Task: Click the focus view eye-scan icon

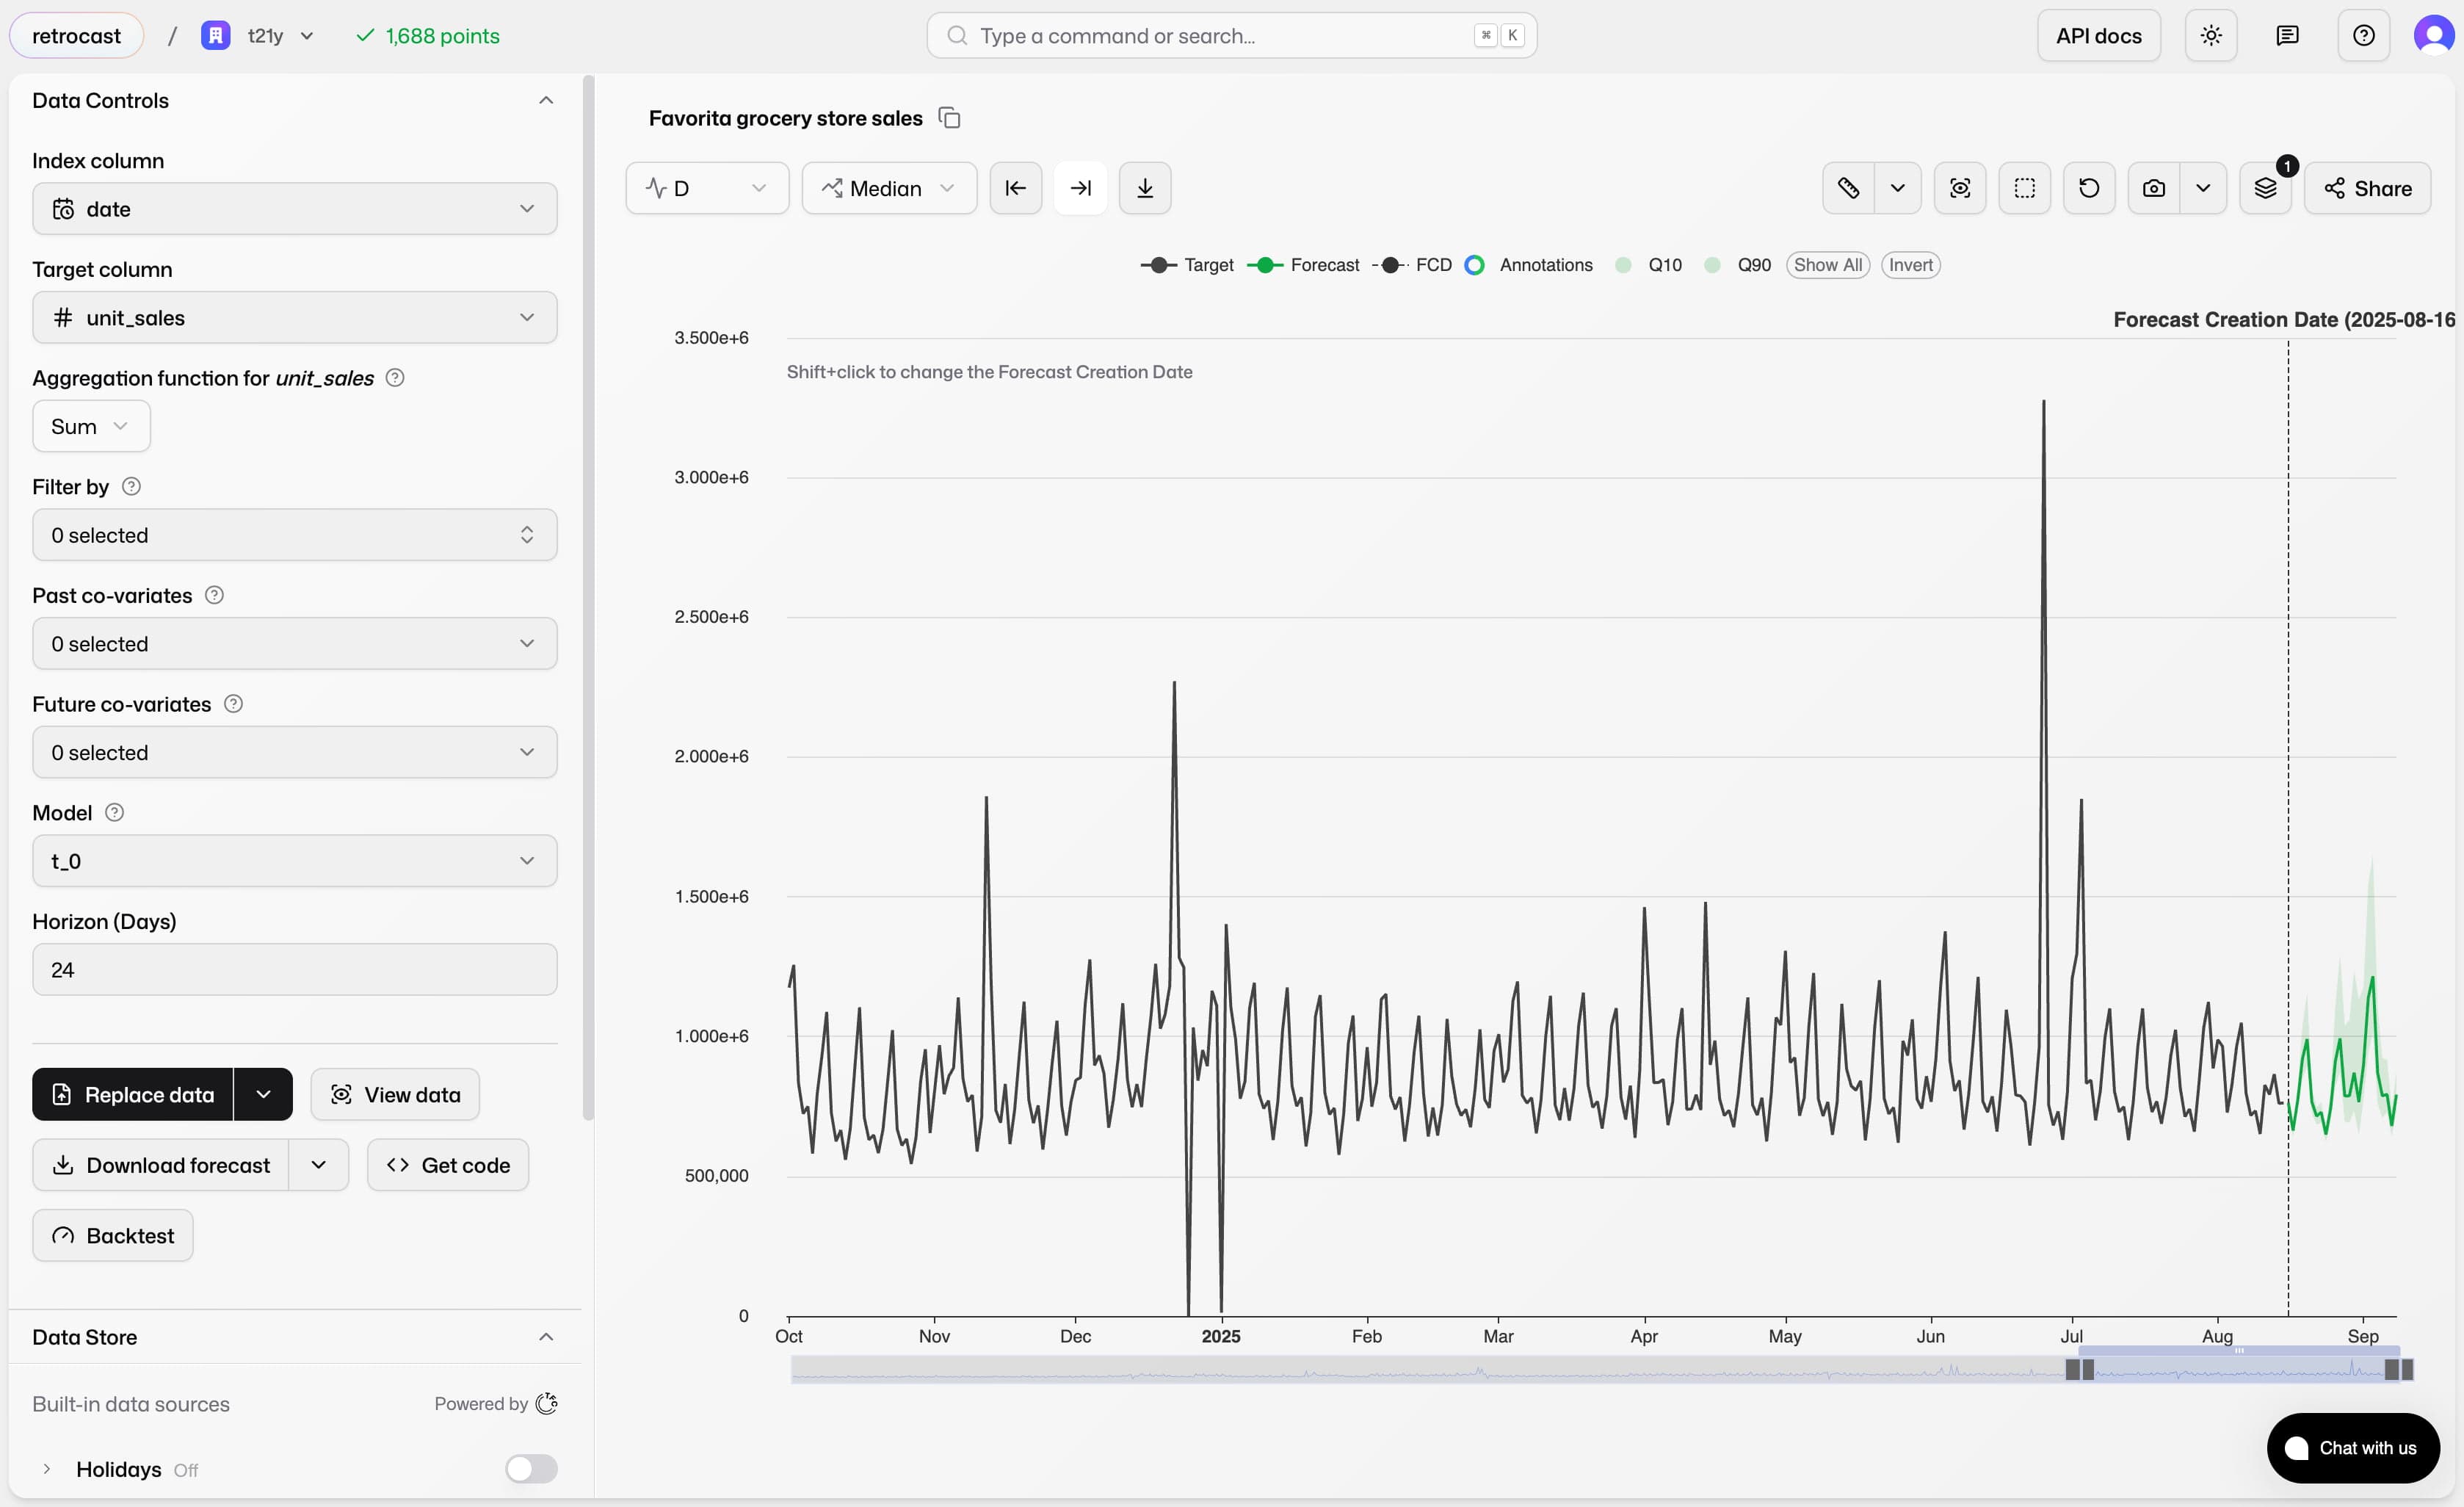Action: pyautogui.click(x=1960, y=188)
